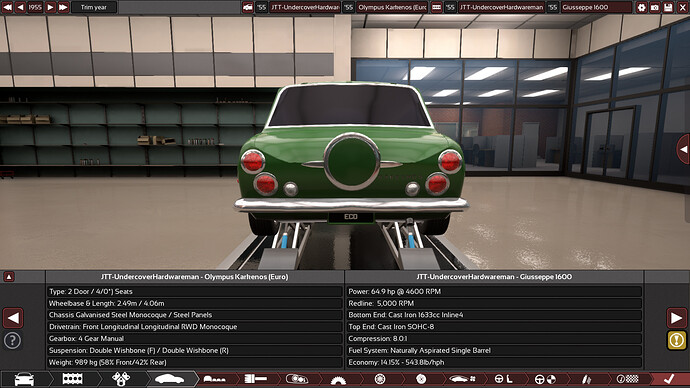Click the Suspension: Double Wishbone row
This screenshot has width=690, height=388.
(x=195, y=351)
